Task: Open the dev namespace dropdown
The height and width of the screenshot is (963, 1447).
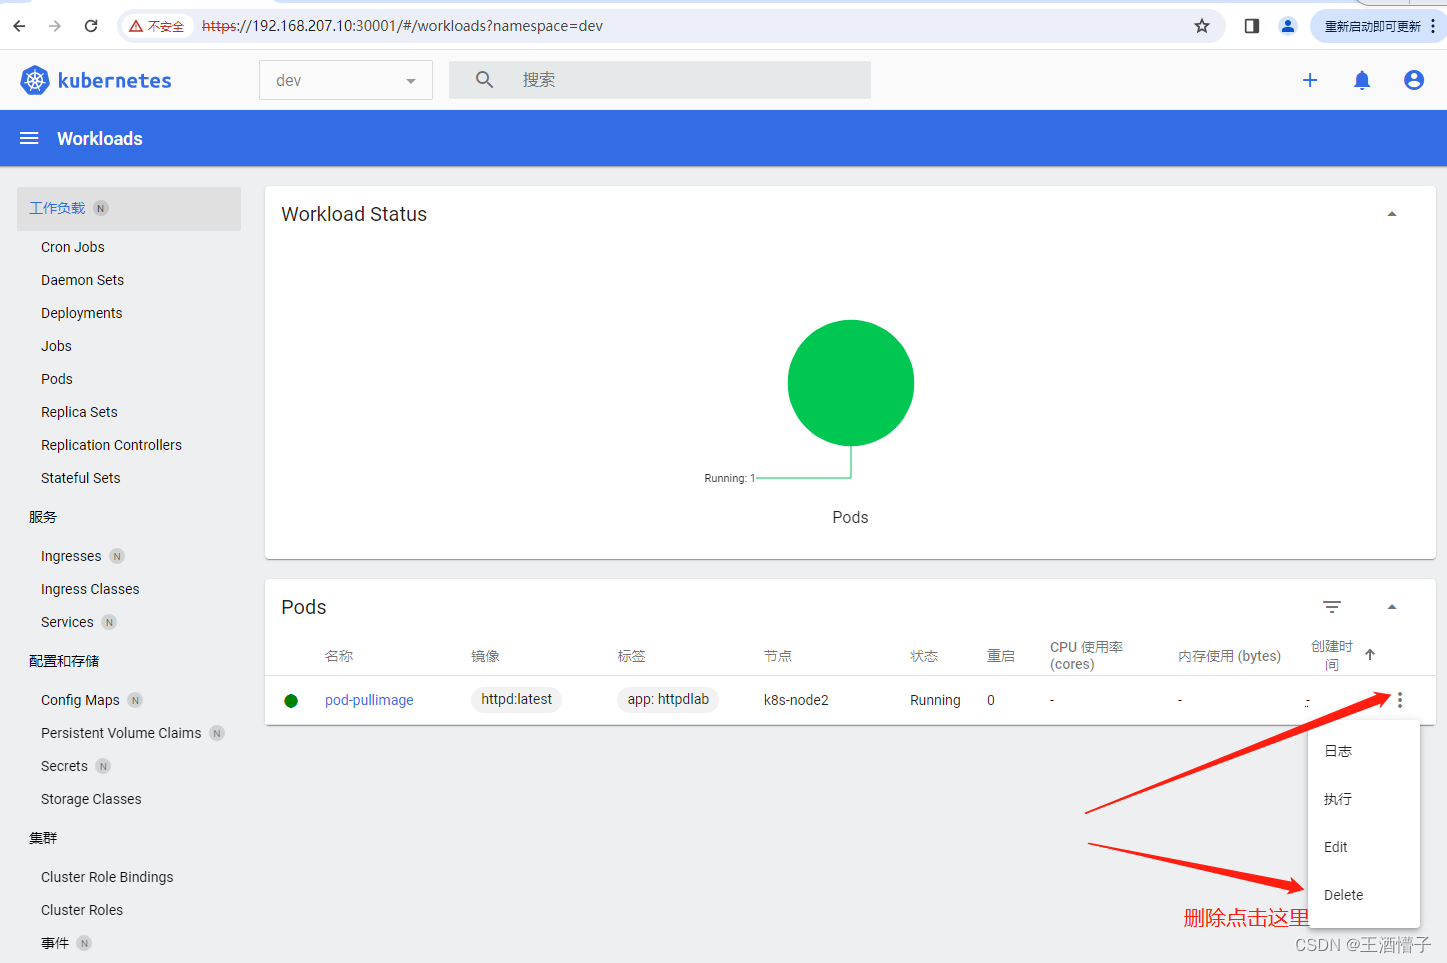Action: (x=346, y=80)
